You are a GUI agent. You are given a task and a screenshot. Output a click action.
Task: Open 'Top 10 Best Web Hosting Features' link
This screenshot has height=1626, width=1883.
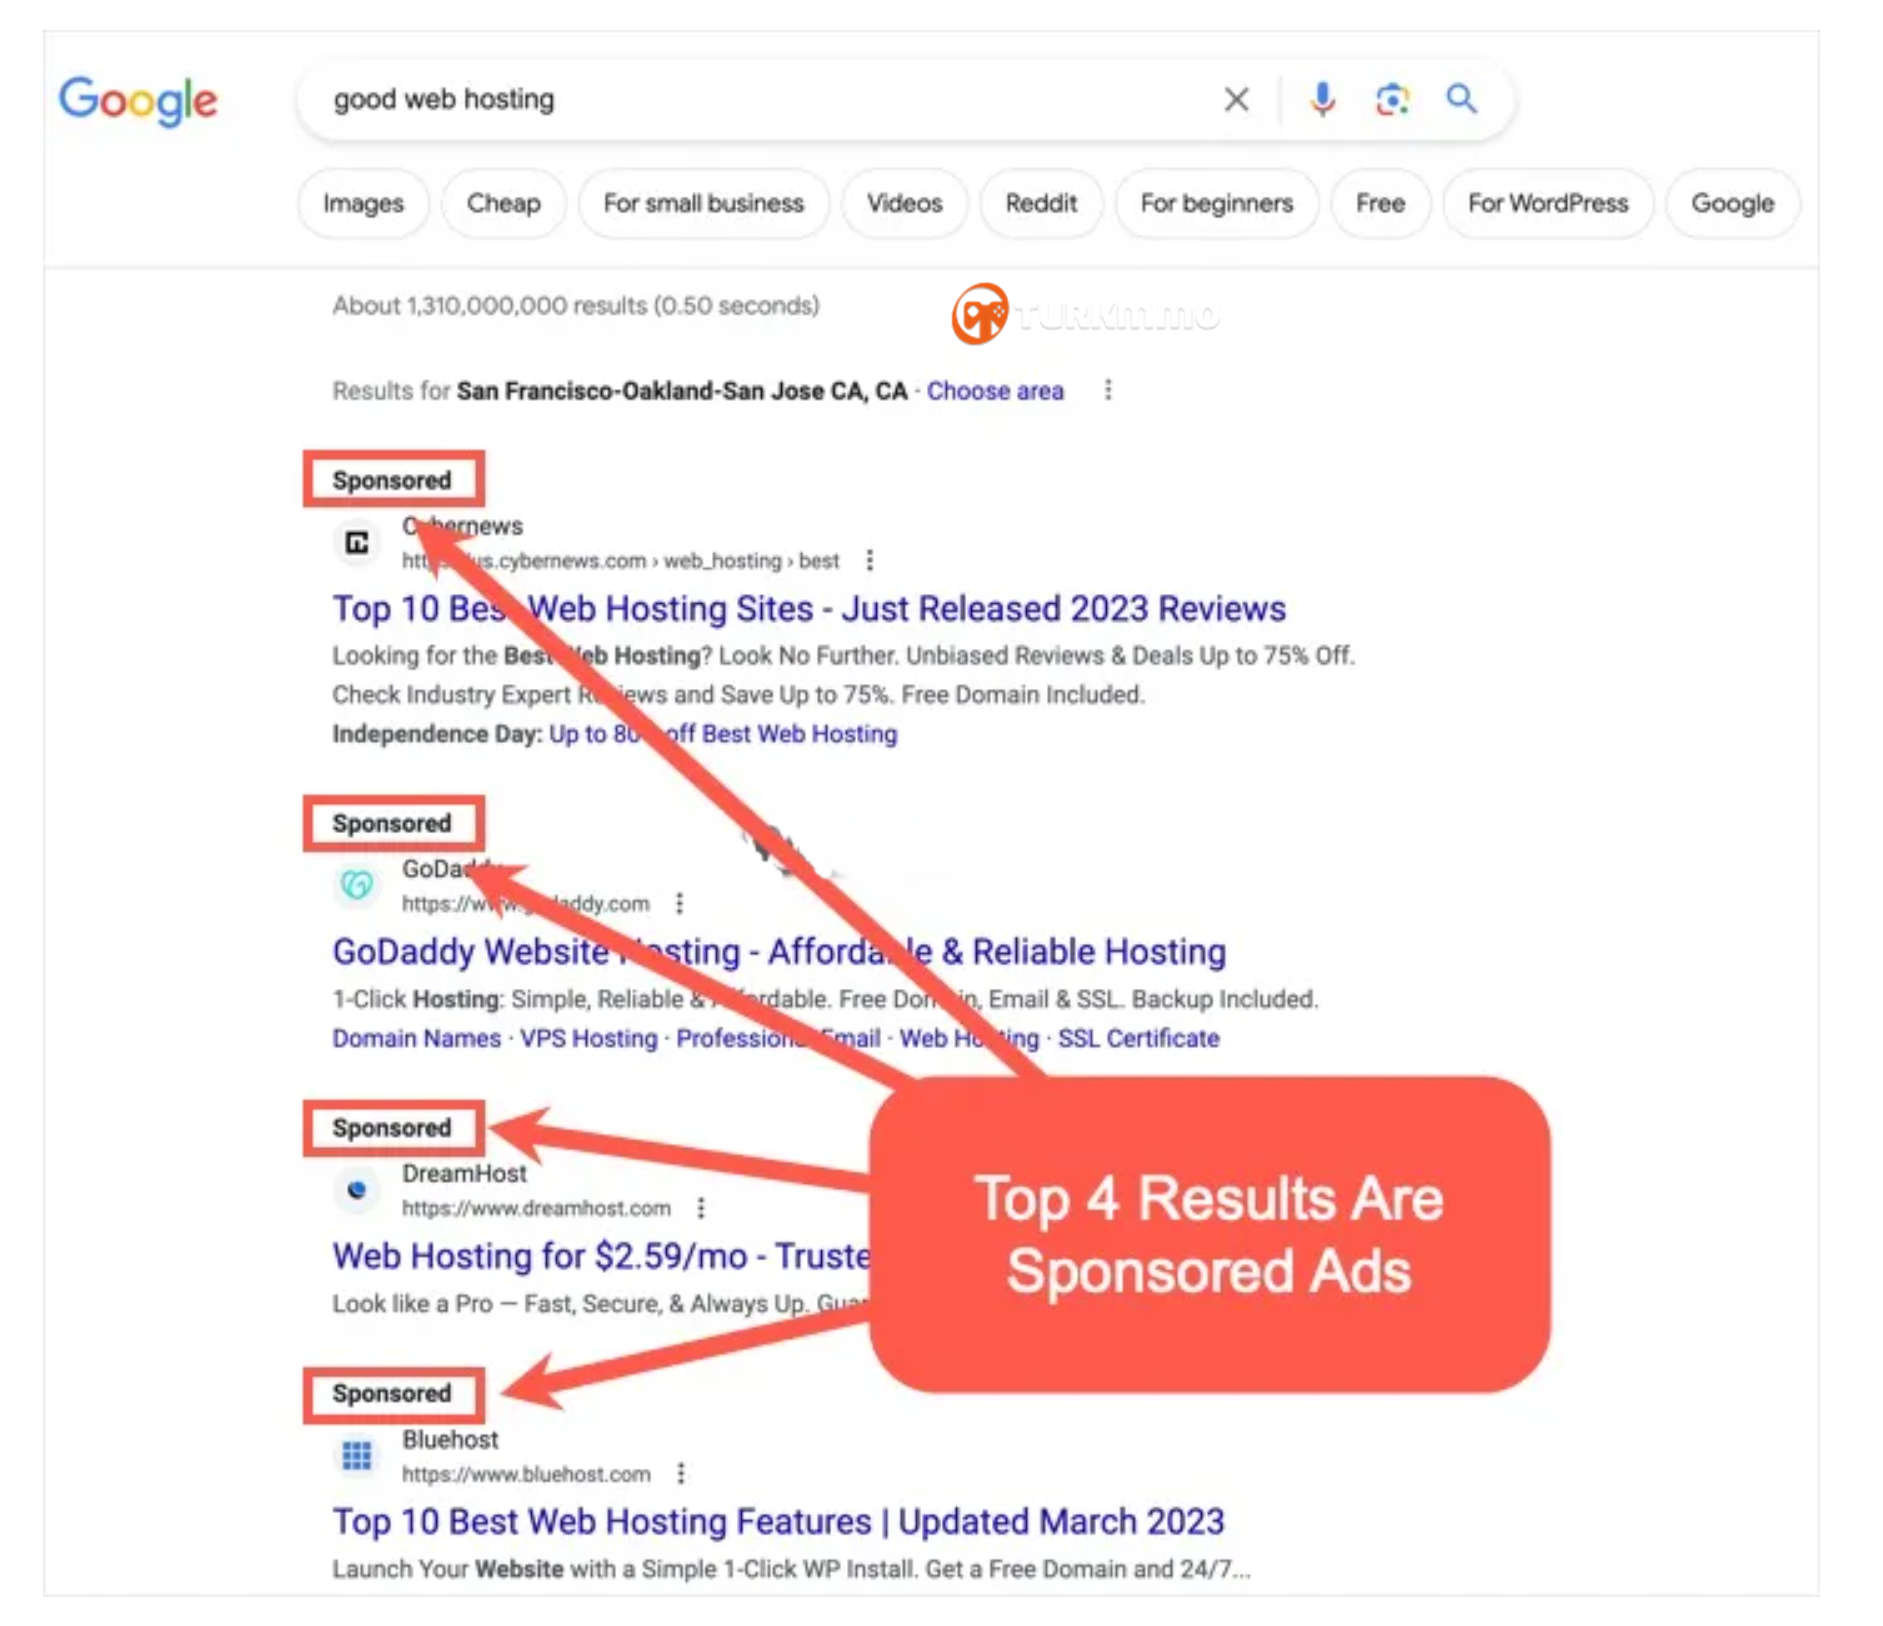[778, 1522]
